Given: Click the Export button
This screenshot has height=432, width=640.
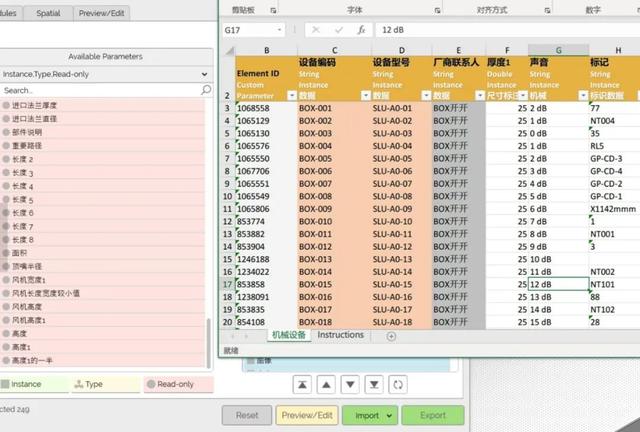Looking at the screenshot, I should (433, 415).
